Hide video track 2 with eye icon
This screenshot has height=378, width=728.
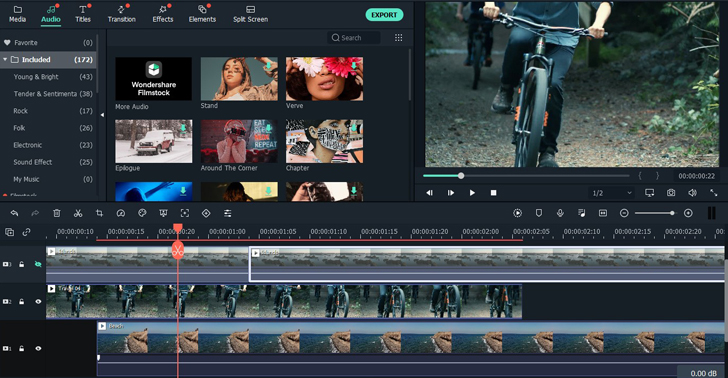point(38,301)
